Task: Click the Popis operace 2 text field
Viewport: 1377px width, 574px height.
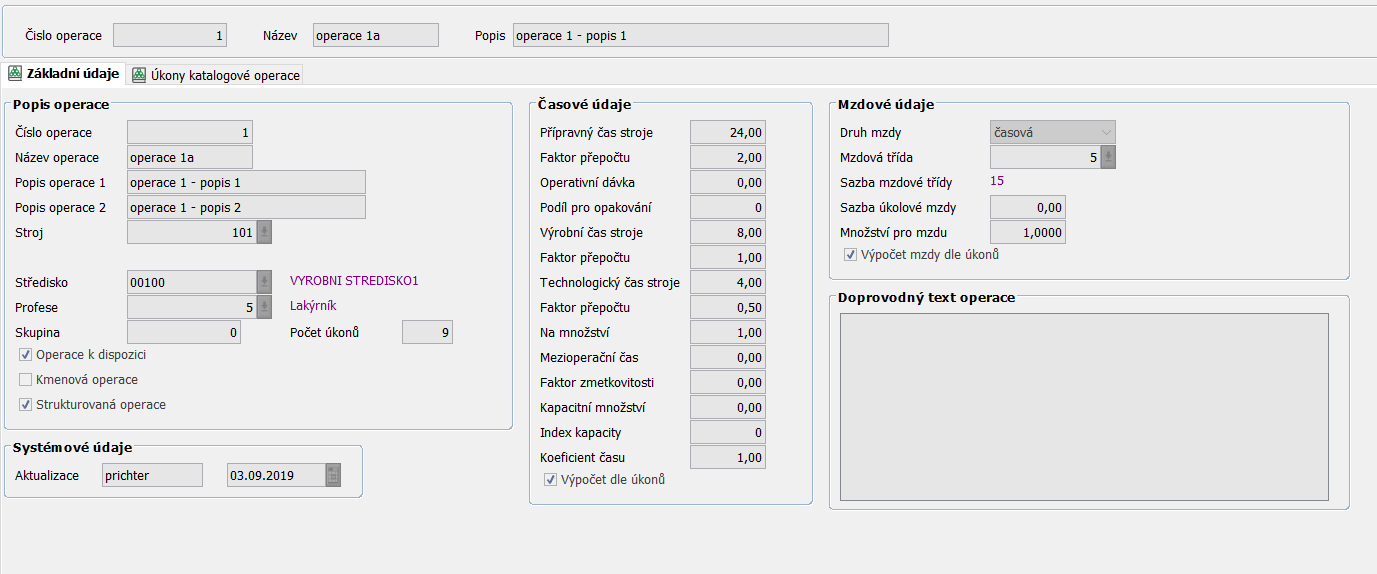Action: [246, 207]
